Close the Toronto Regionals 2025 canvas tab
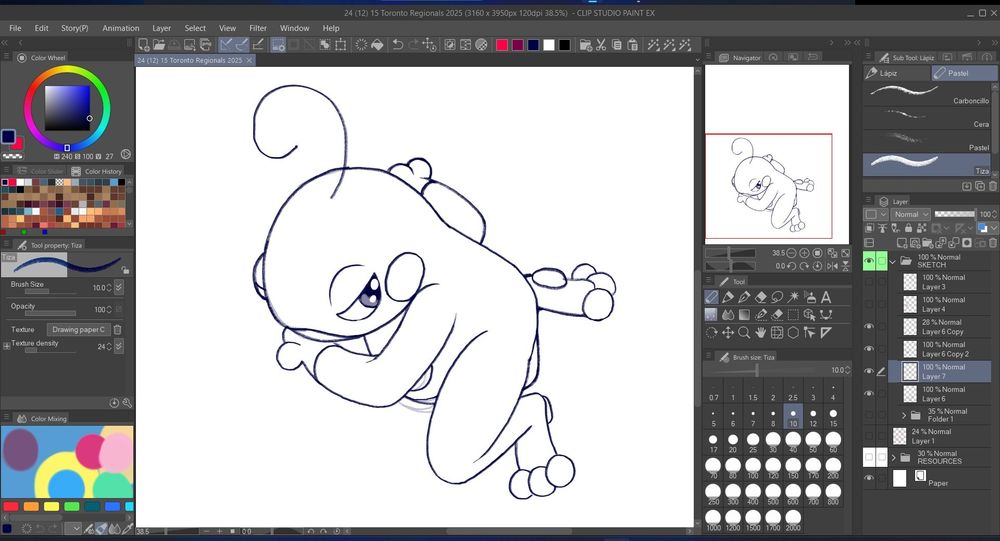This screenshot has width=1000, height=541. 249,60
